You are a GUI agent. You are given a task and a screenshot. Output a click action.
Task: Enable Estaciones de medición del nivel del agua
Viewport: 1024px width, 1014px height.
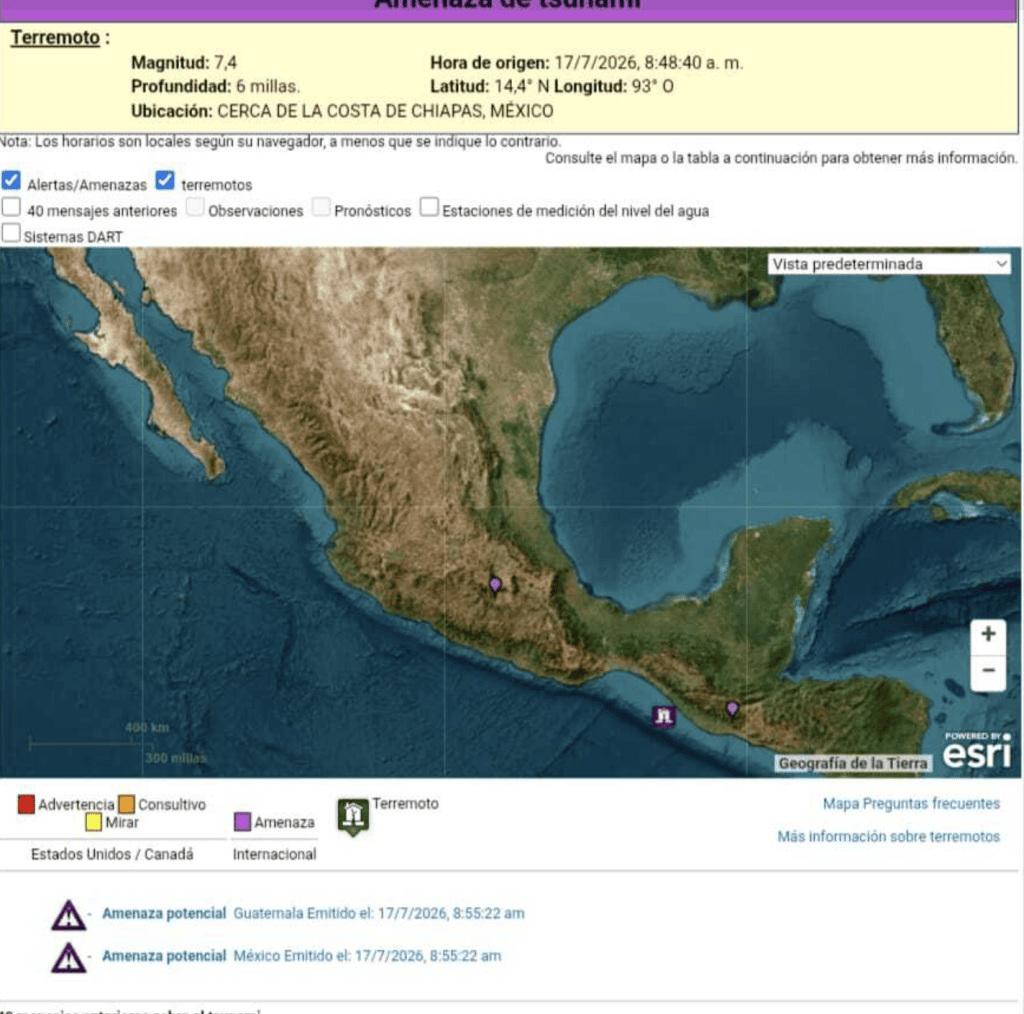click(429, 207)
